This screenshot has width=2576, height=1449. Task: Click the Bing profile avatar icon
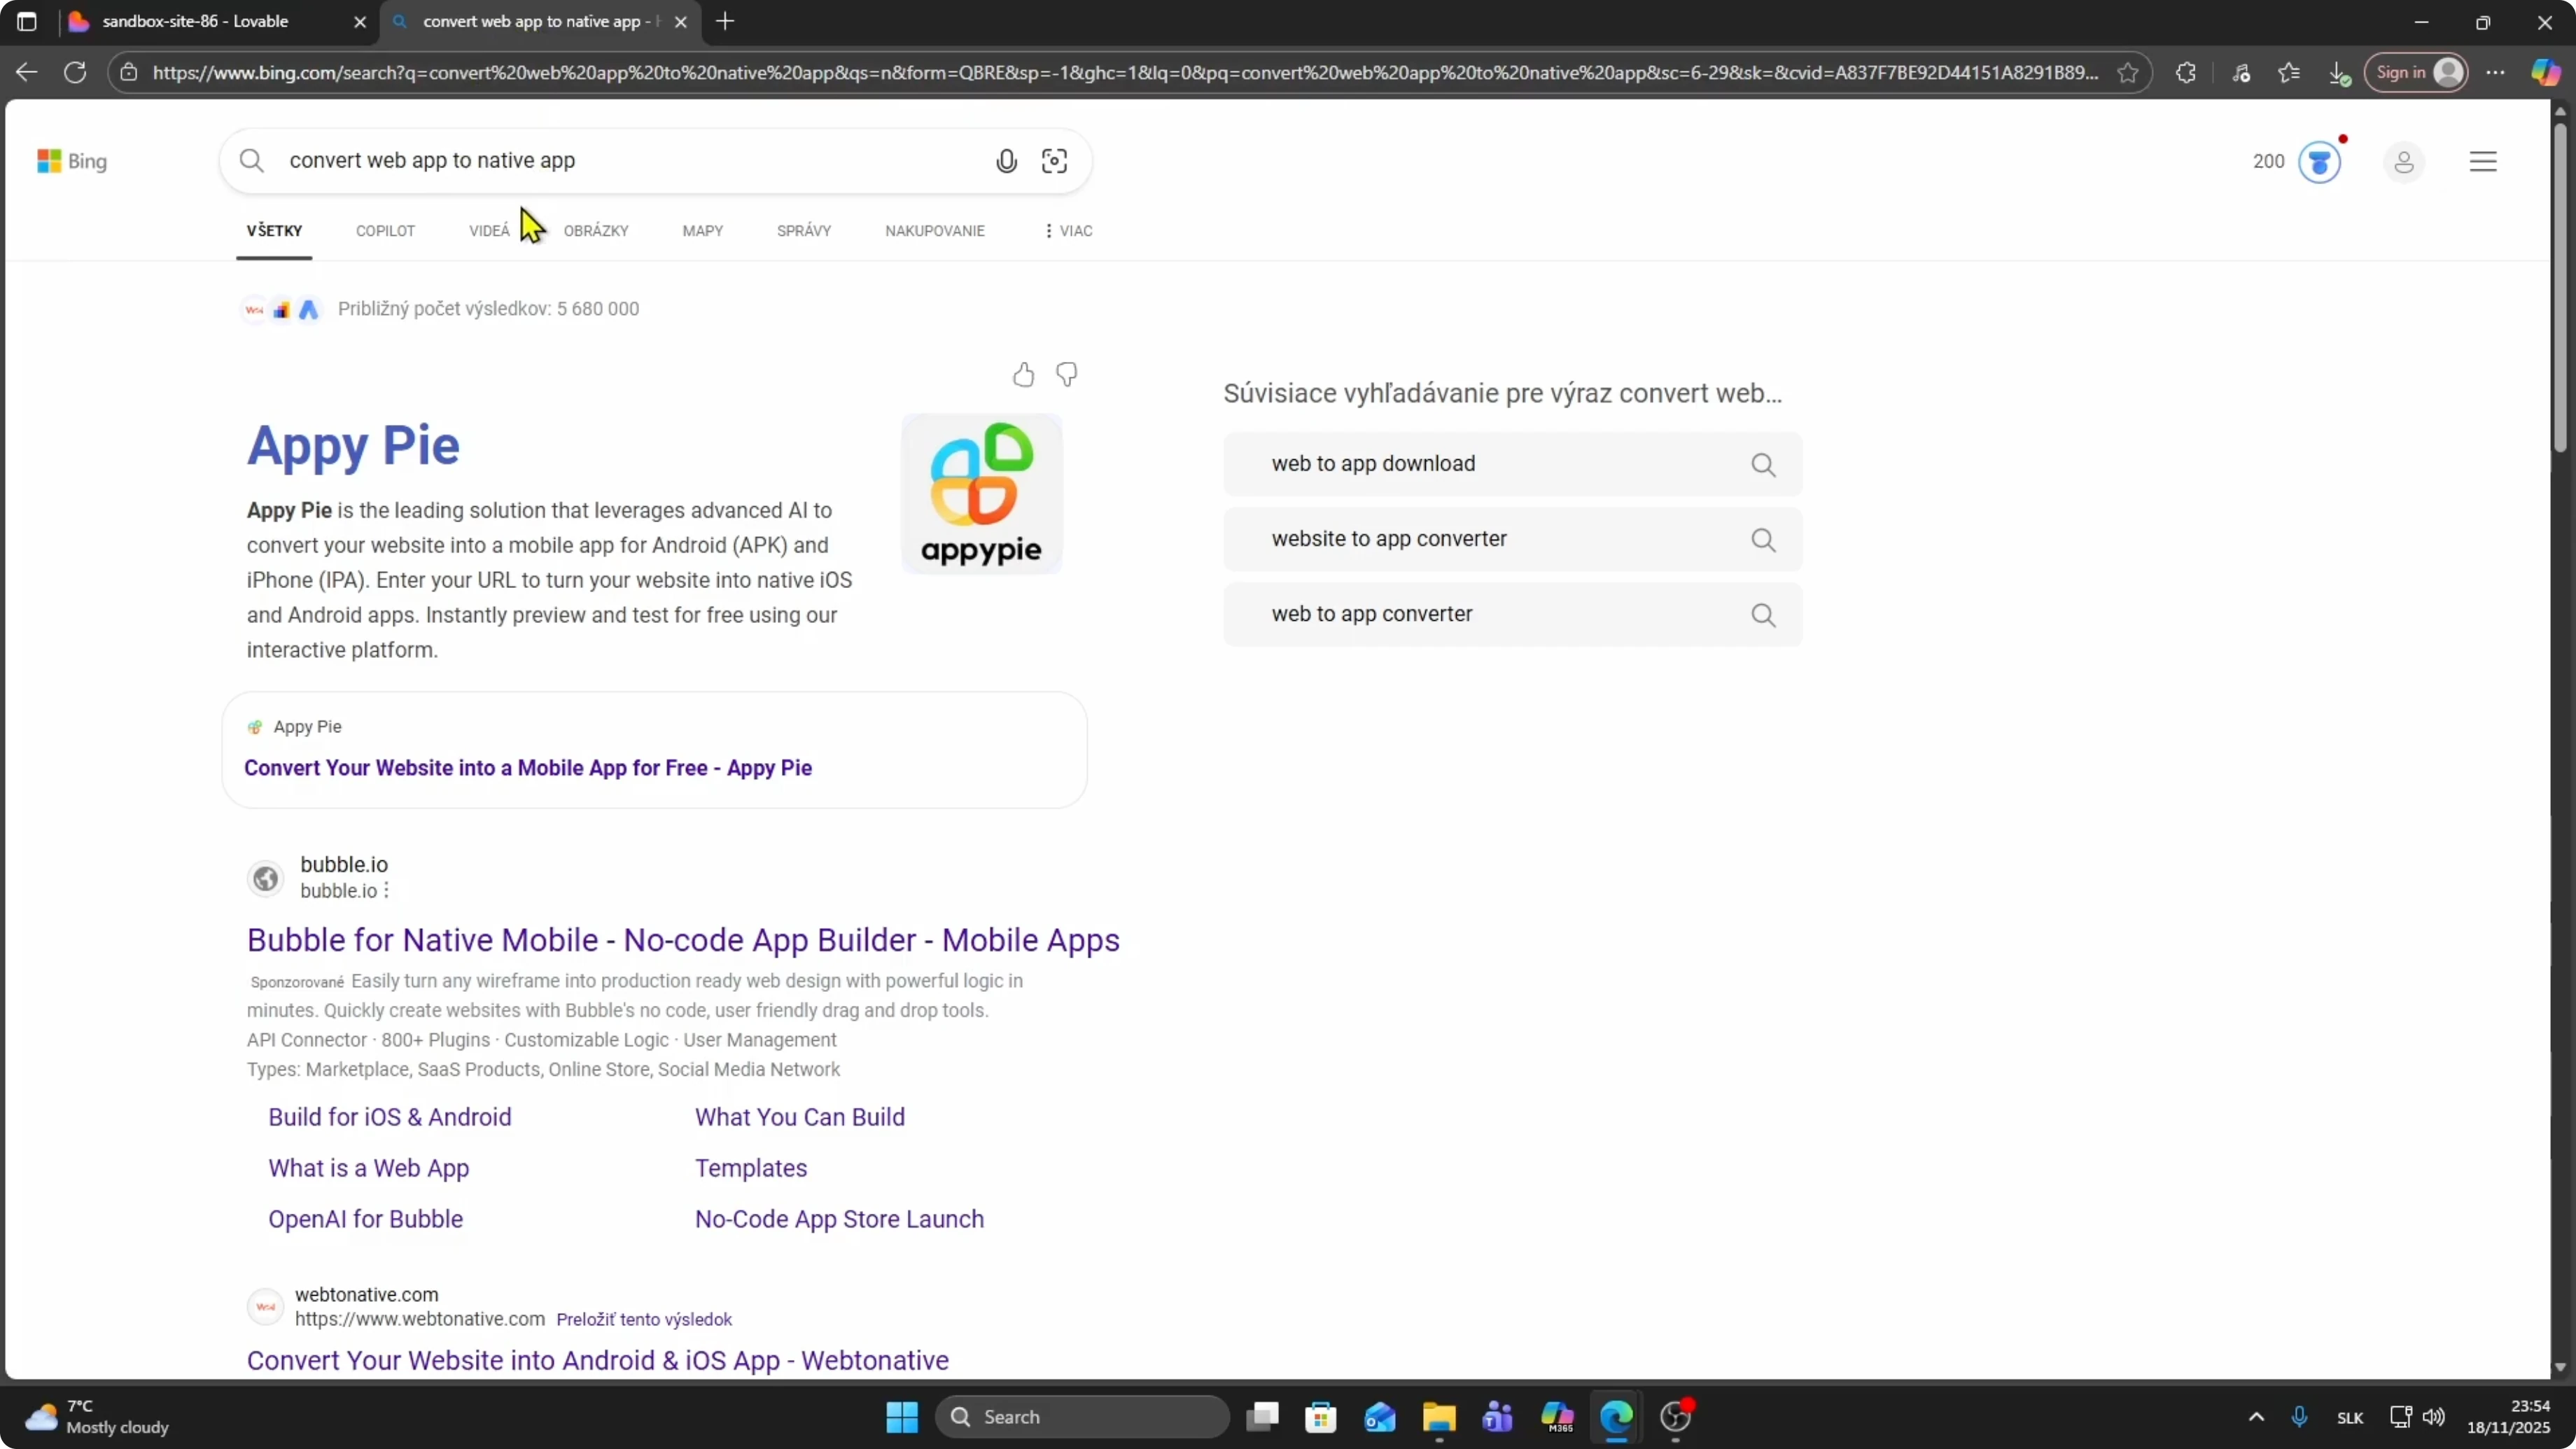tap(2404, 162)
